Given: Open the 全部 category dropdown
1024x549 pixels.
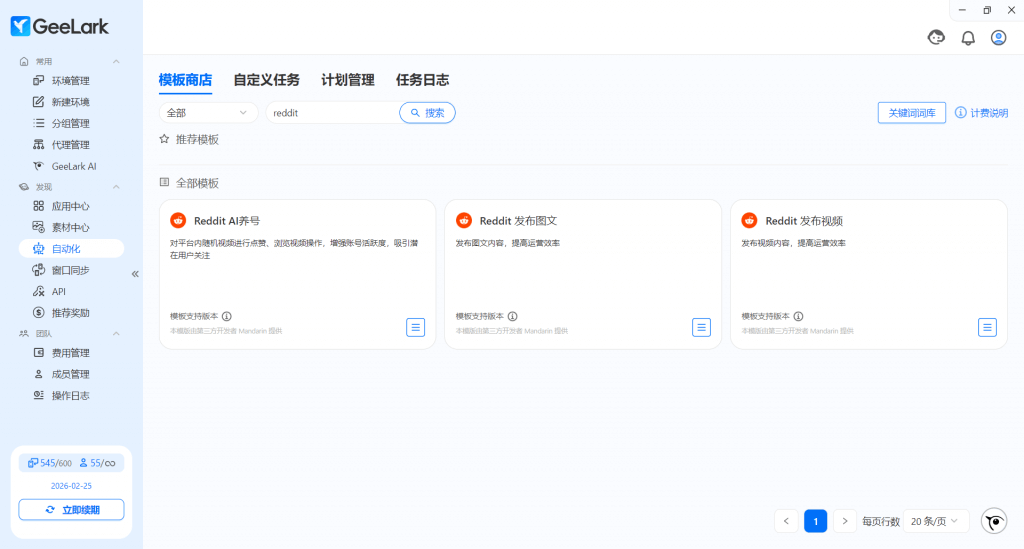Looking at the screenshot, I should pyautogui.click(x=208, y=113).
